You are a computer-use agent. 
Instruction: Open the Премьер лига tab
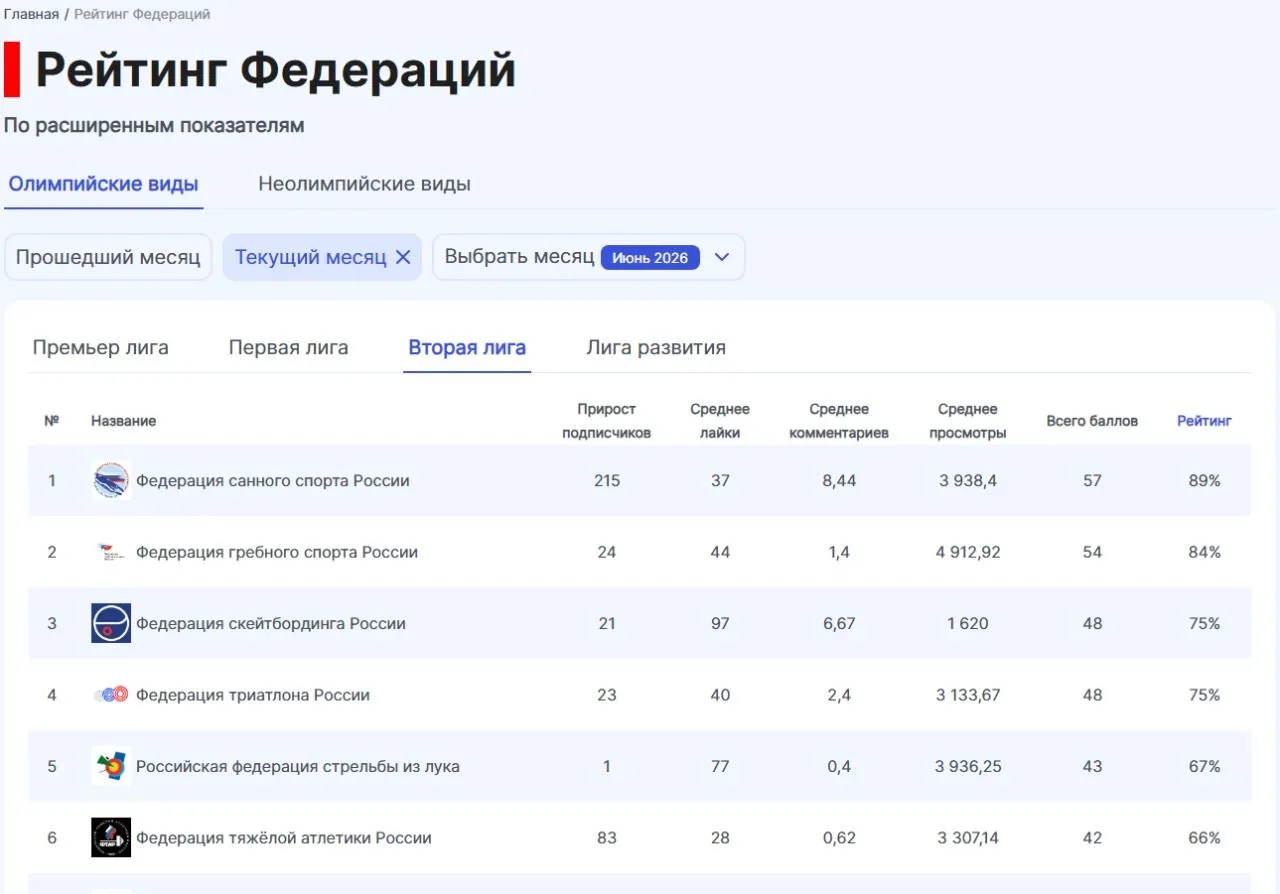[x=100, y=348]
